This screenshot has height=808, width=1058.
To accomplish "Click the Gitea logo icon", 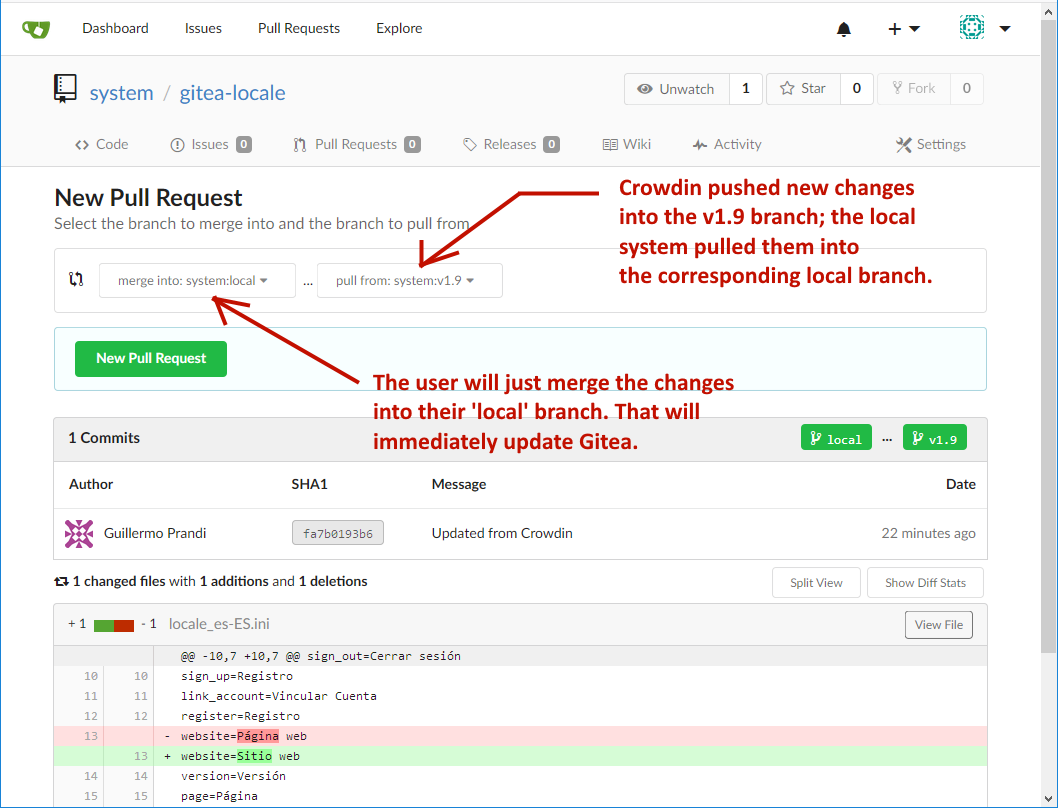I will (x=36, y=28).
